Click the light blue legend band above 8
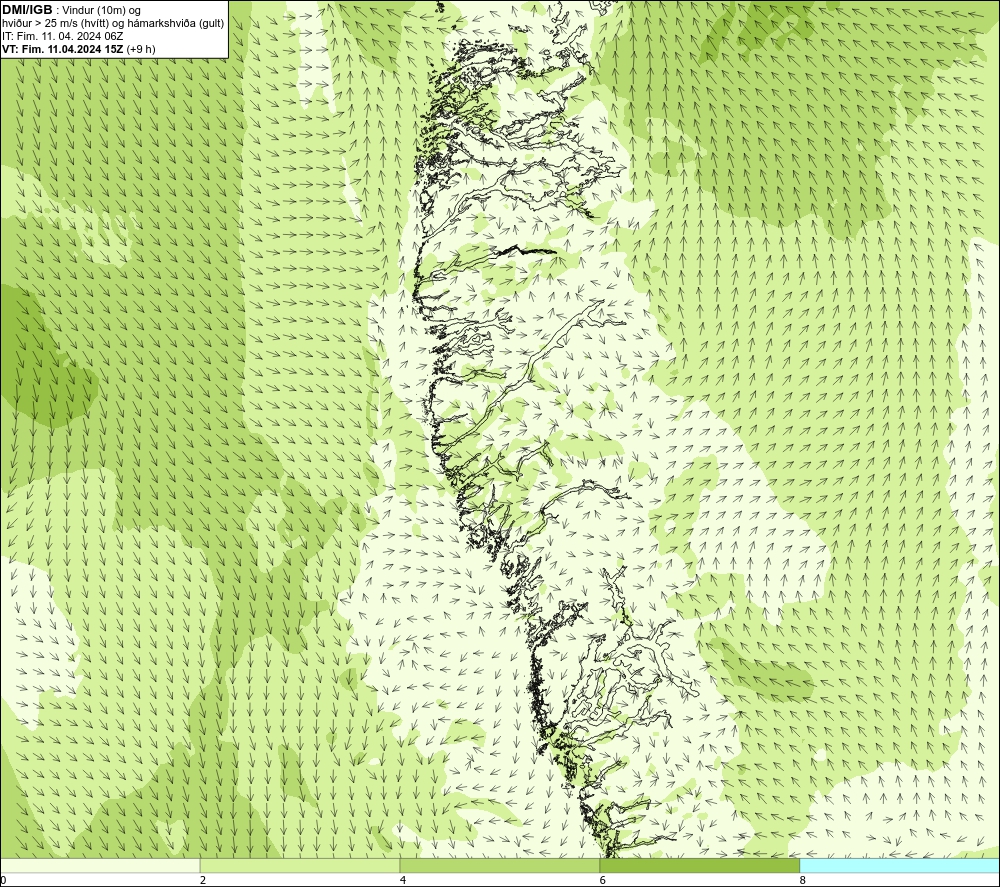The image size is (1000, 887). [900, 865]
